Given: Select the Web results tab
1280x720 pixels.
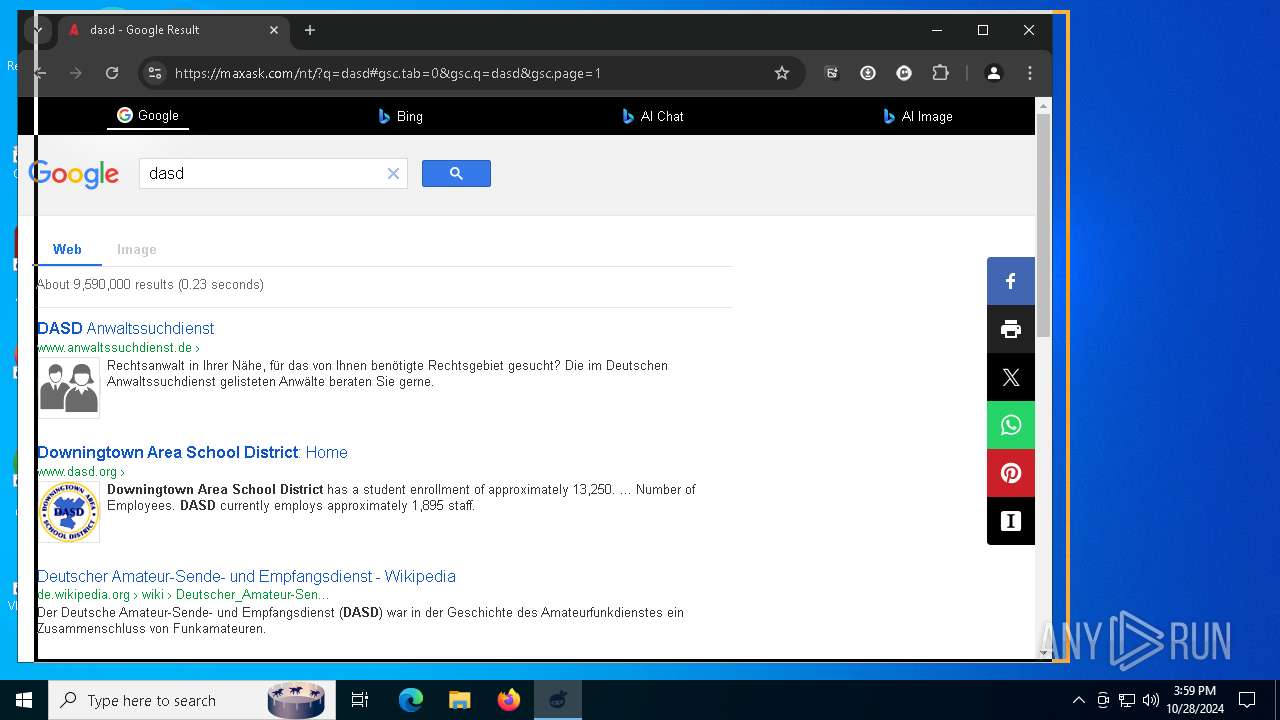Looking at the screenshot, I should tap(67, 249).
